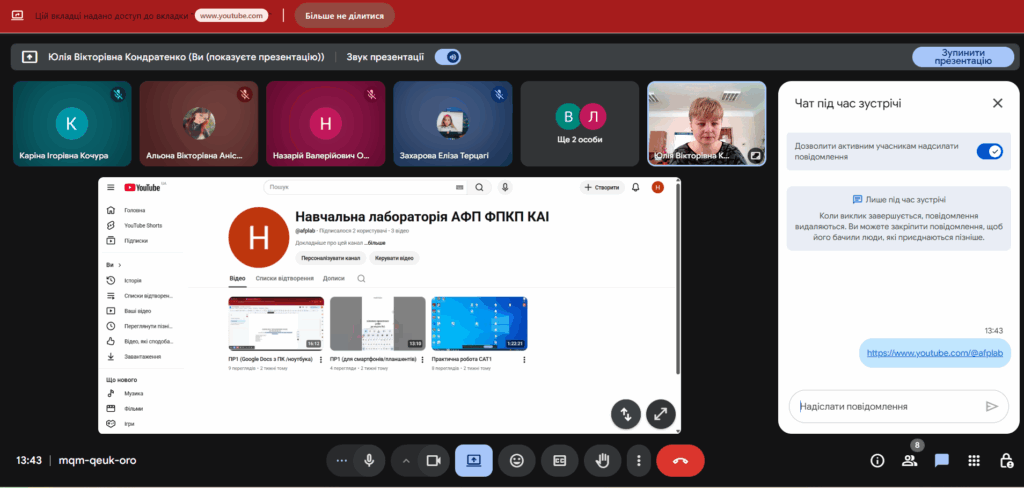
Task: Expand video settings chevron beside the camera
Action: click(406, 461)
